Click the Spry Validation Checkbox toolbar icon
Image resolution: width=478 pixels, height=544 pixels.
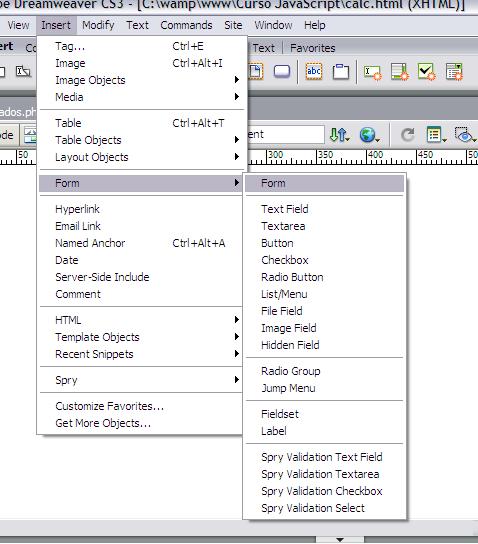point(427,72)
